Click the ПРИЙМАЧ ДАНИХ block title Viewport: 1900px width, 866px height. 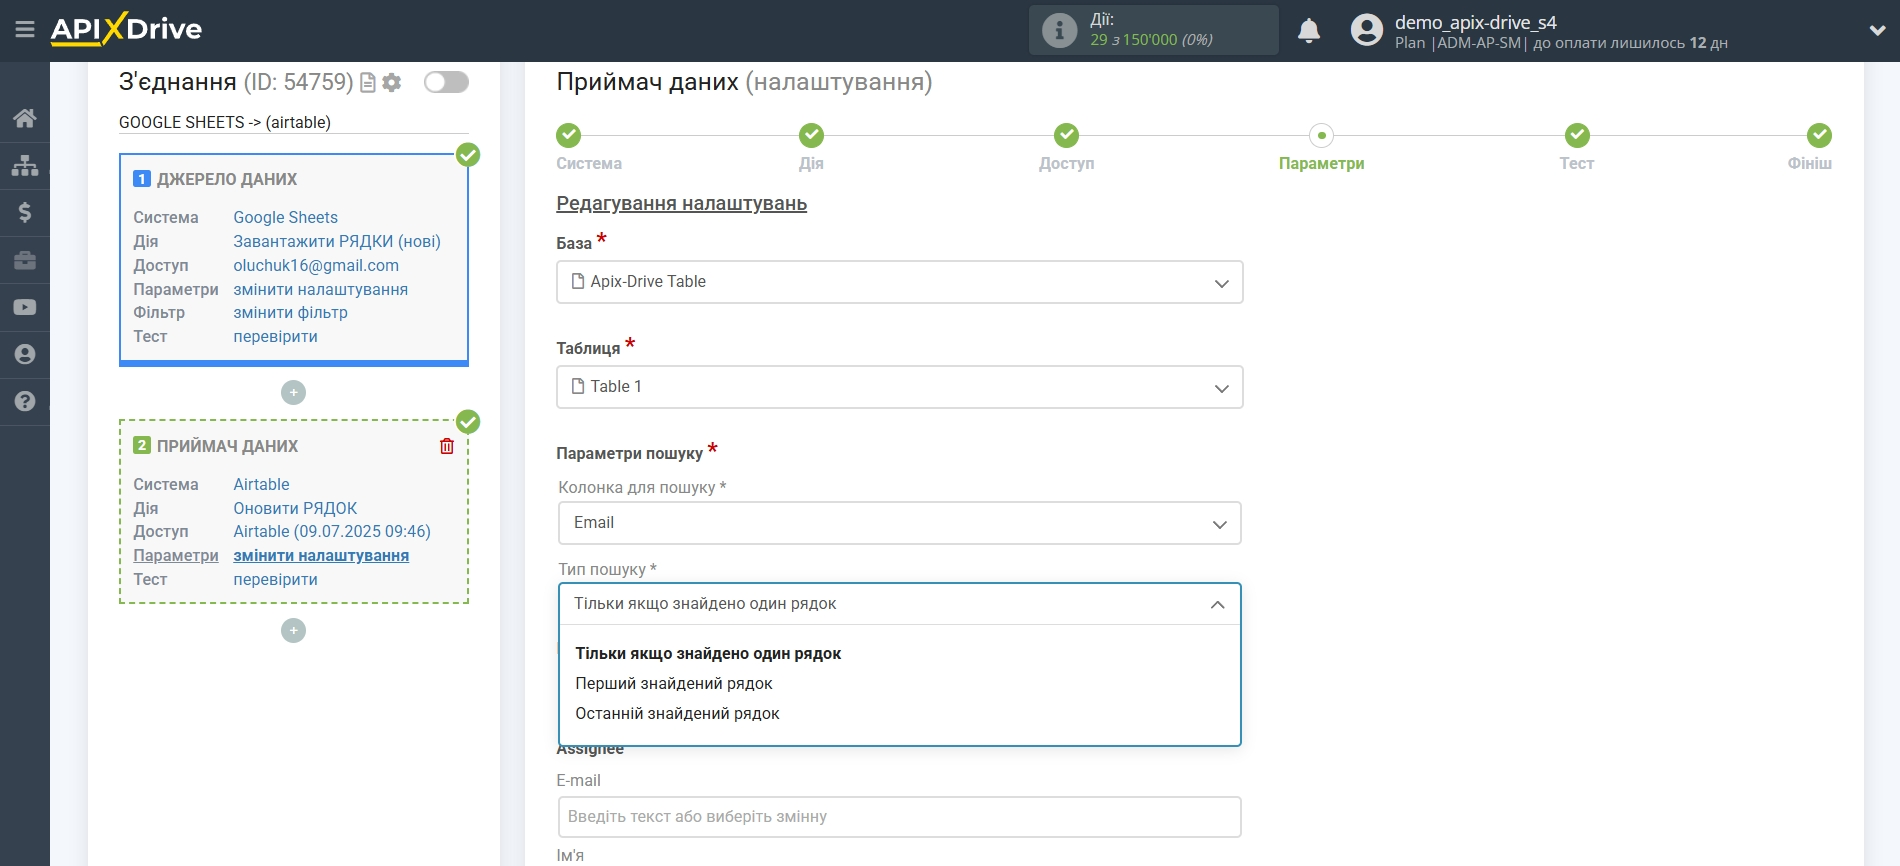pyautogui.click(x=227, y=447)
